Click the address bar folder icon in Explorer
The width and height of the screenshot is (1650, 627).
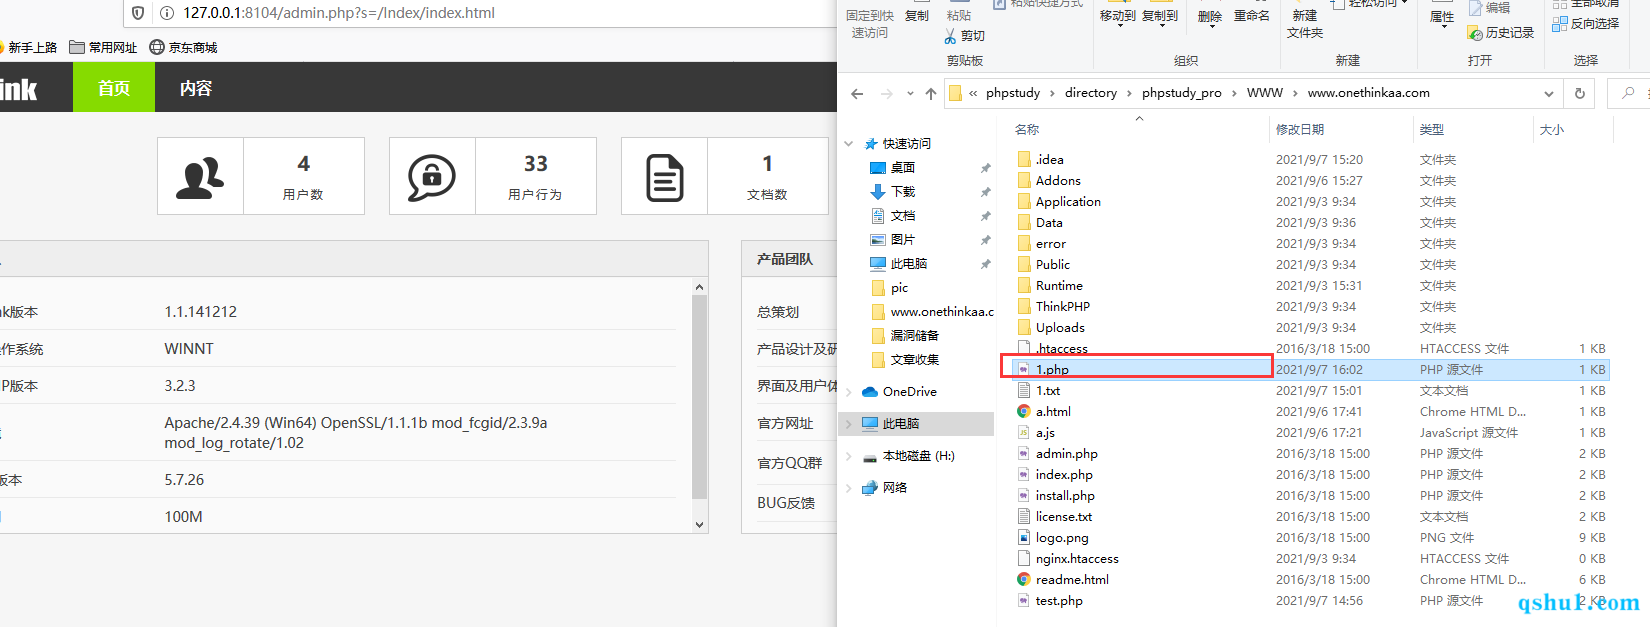955,93
